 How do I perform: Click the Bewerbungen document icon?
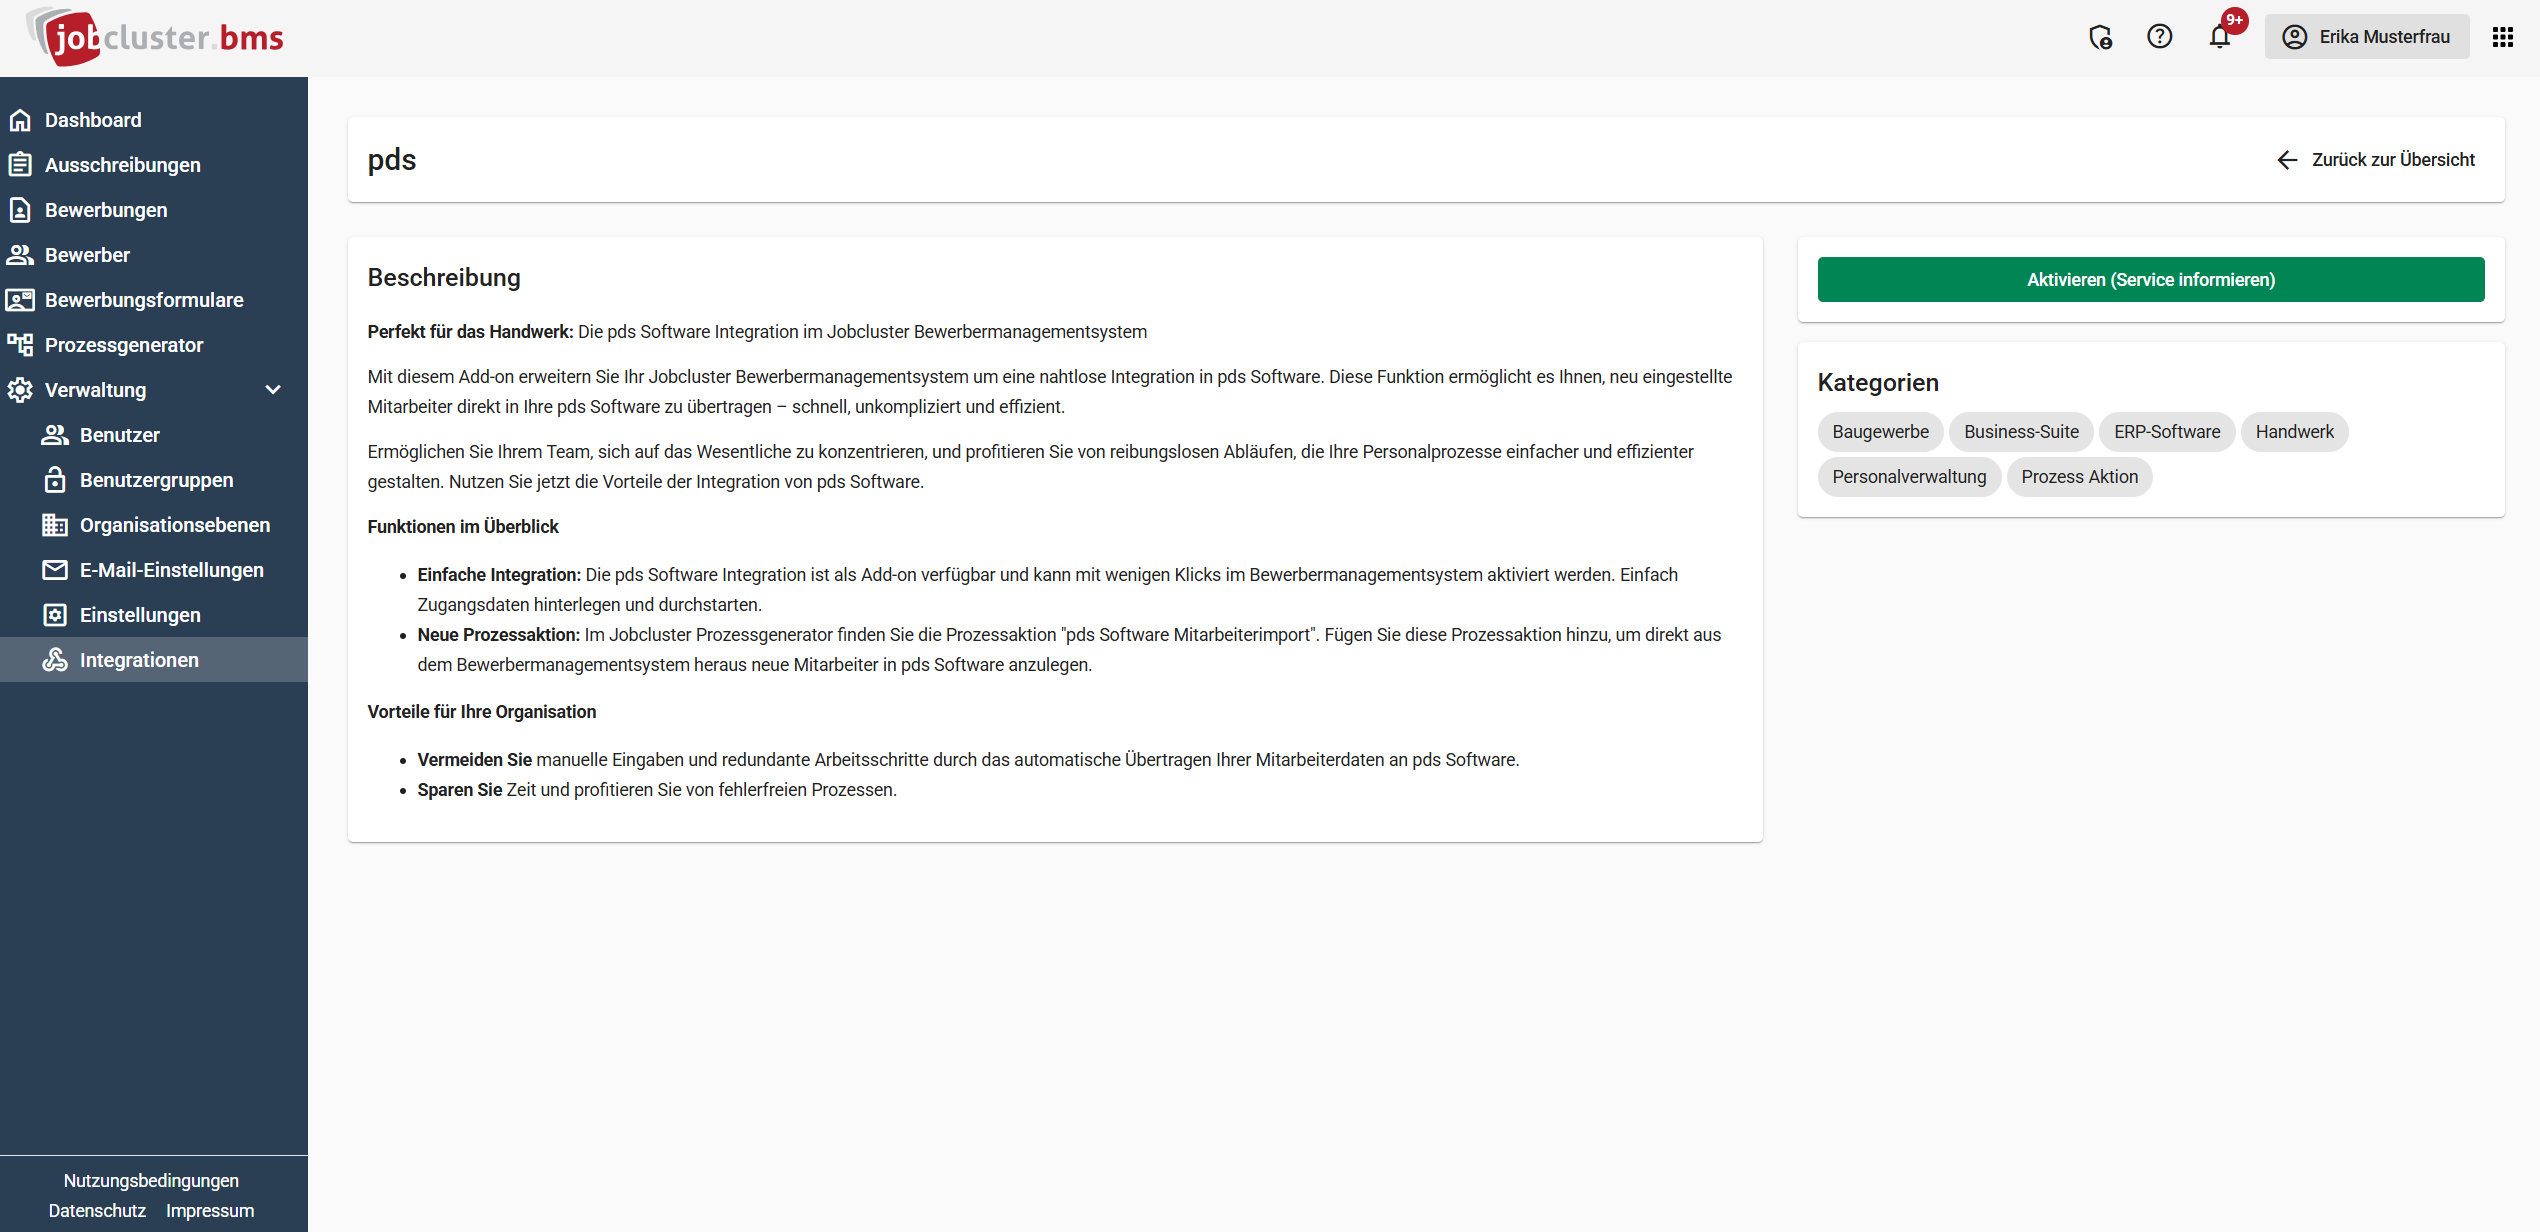20,210
